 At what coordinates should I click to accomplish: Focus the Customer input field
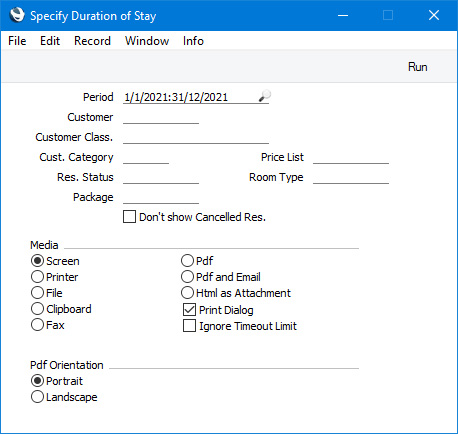coord(161,117)
